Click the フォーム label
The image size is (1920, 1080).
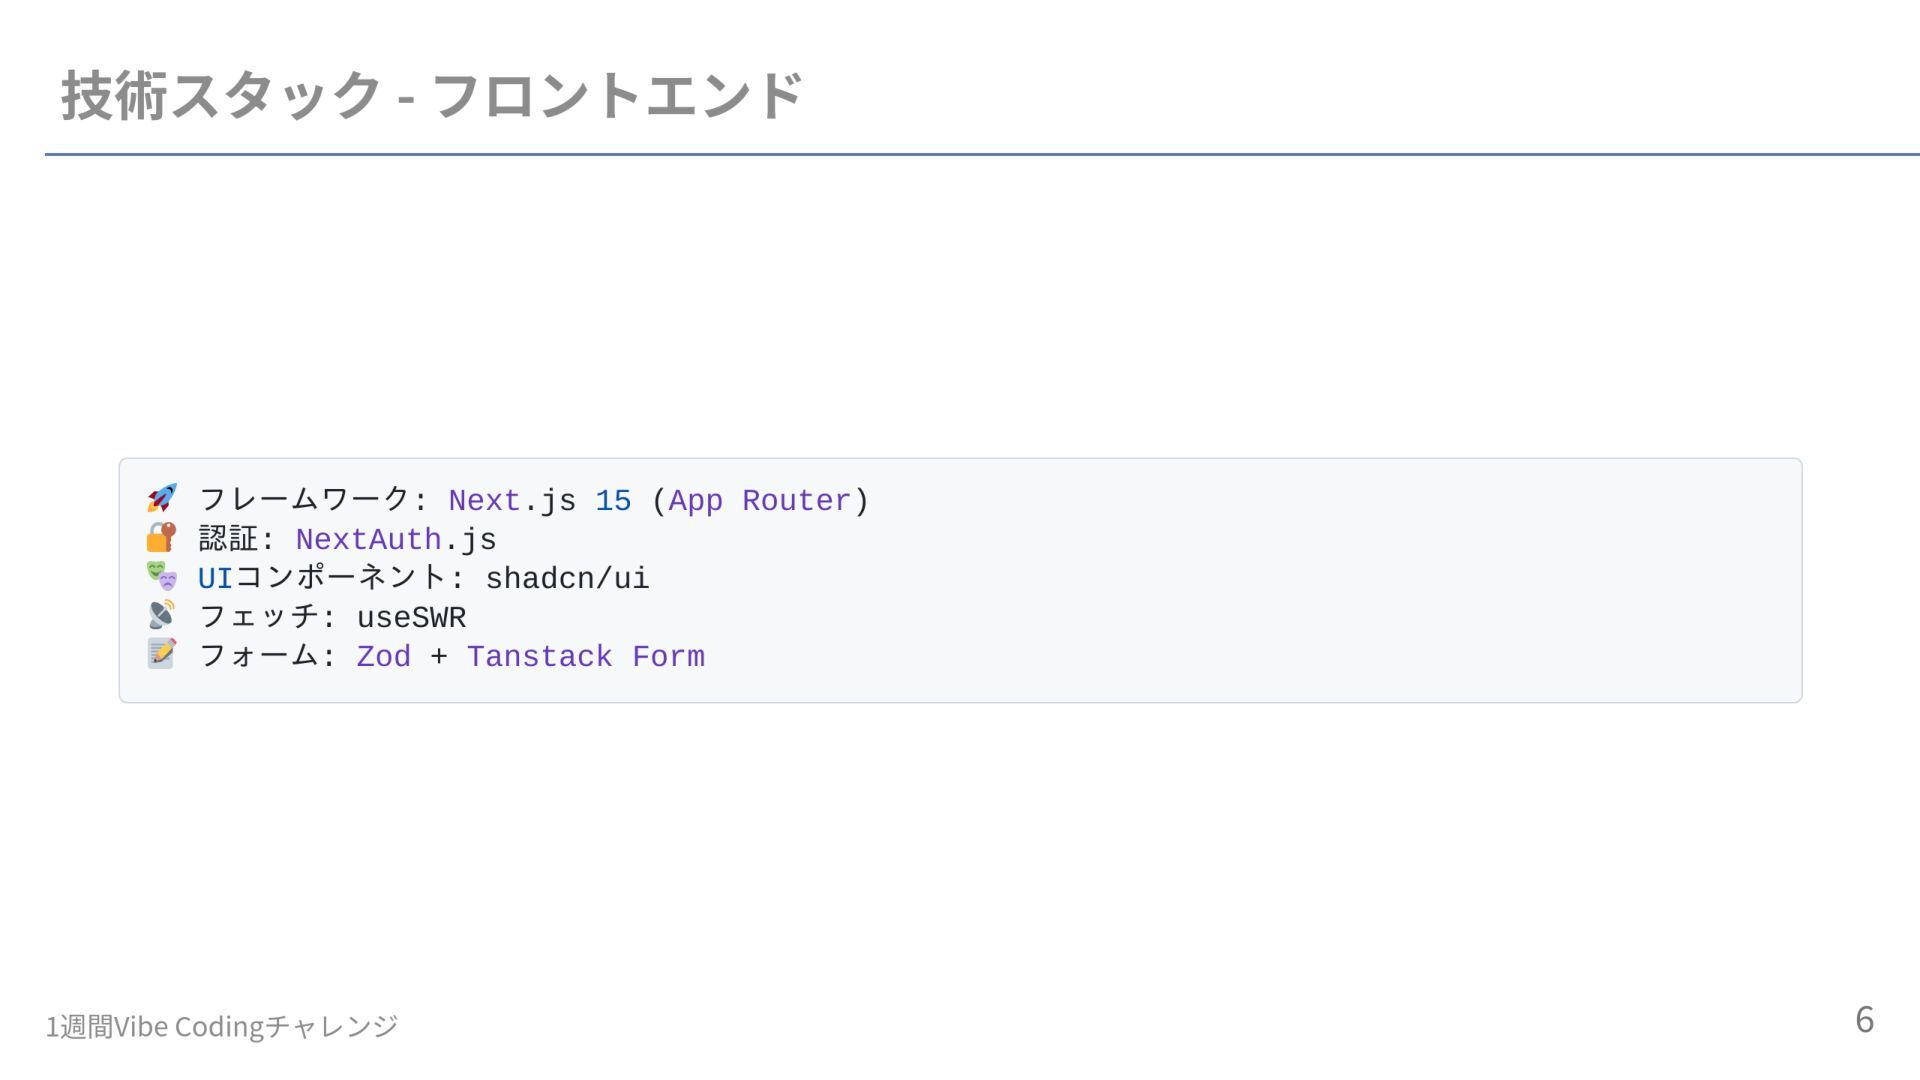(x=259, y=655)
